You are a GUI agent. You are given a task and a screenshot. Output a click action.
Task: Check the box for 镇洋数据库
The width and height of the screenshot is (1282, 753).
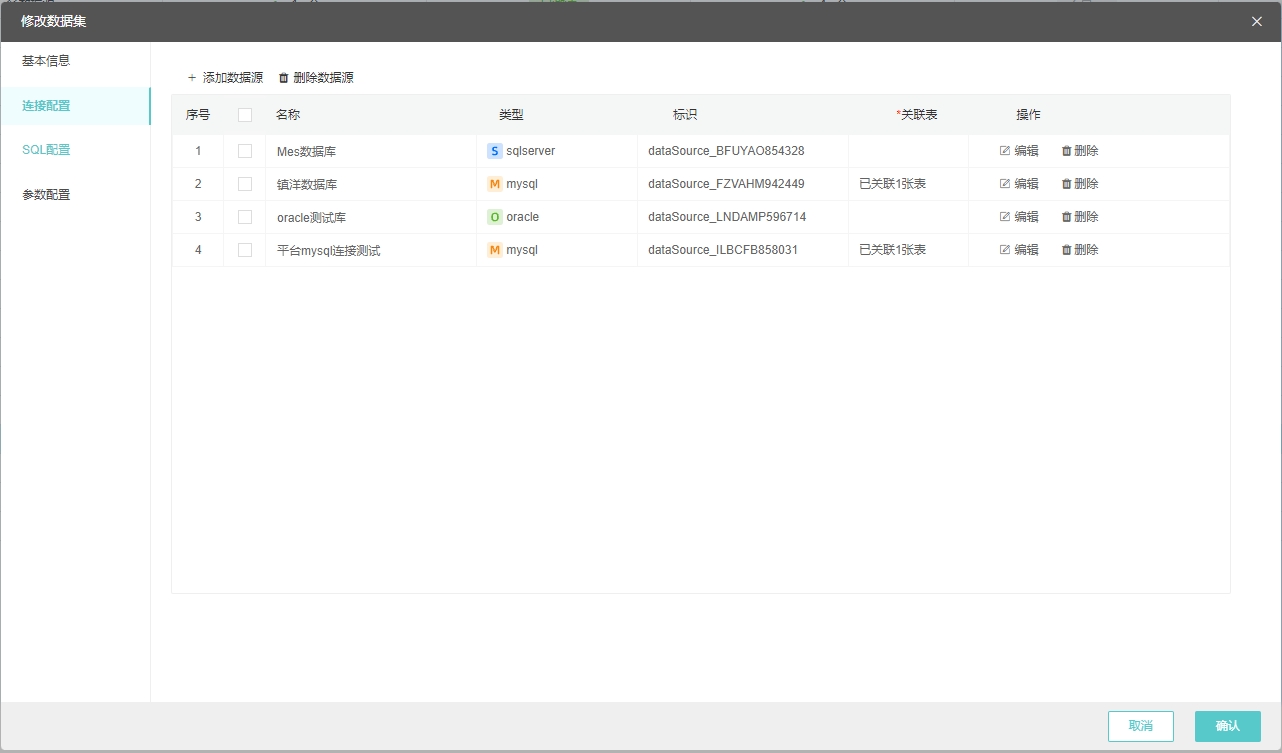pos(245,184)
